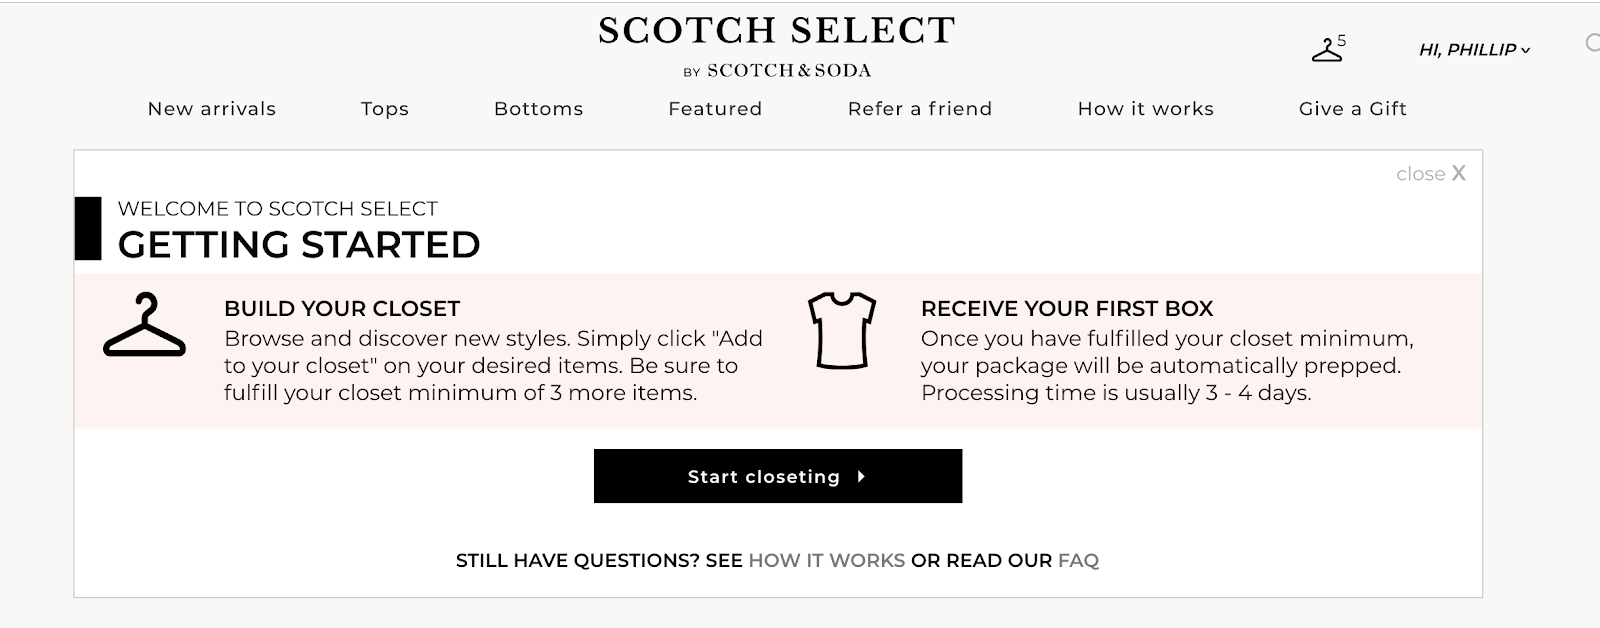Open How it works in the navigation bar
Screen dimensions: 1600x628
[x=1146, y=109]
